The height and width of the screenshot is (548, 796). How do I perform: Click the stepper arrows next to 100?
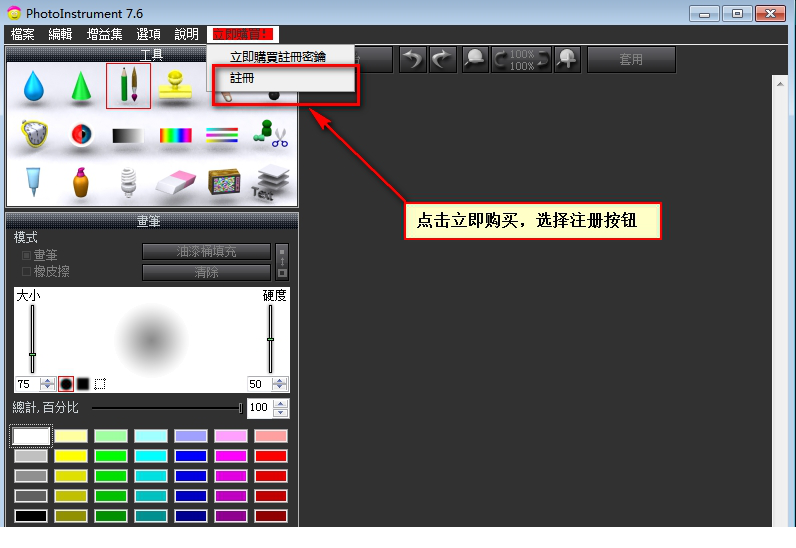(281, 408)
